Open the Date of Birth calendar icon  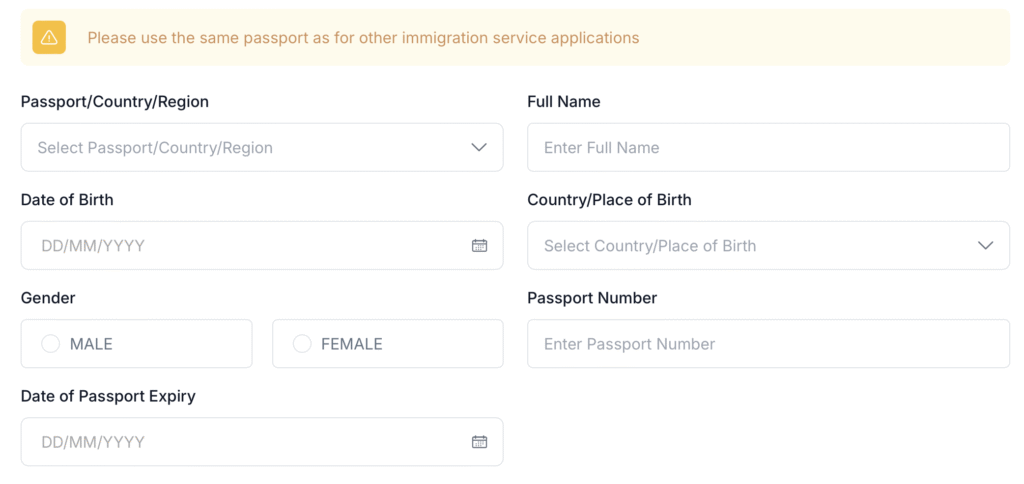click(479, 246)
